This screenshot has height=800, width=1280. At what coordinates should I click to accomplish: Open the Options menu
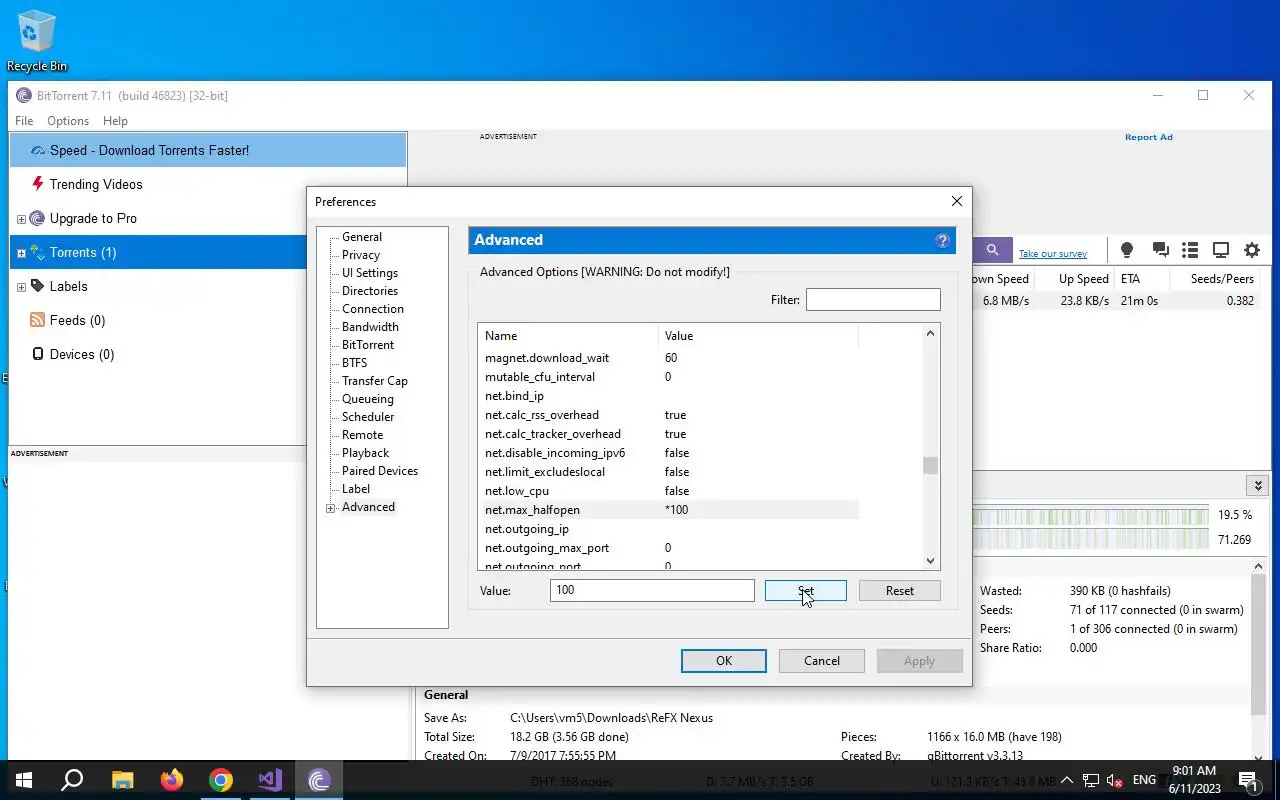(68, 120)
